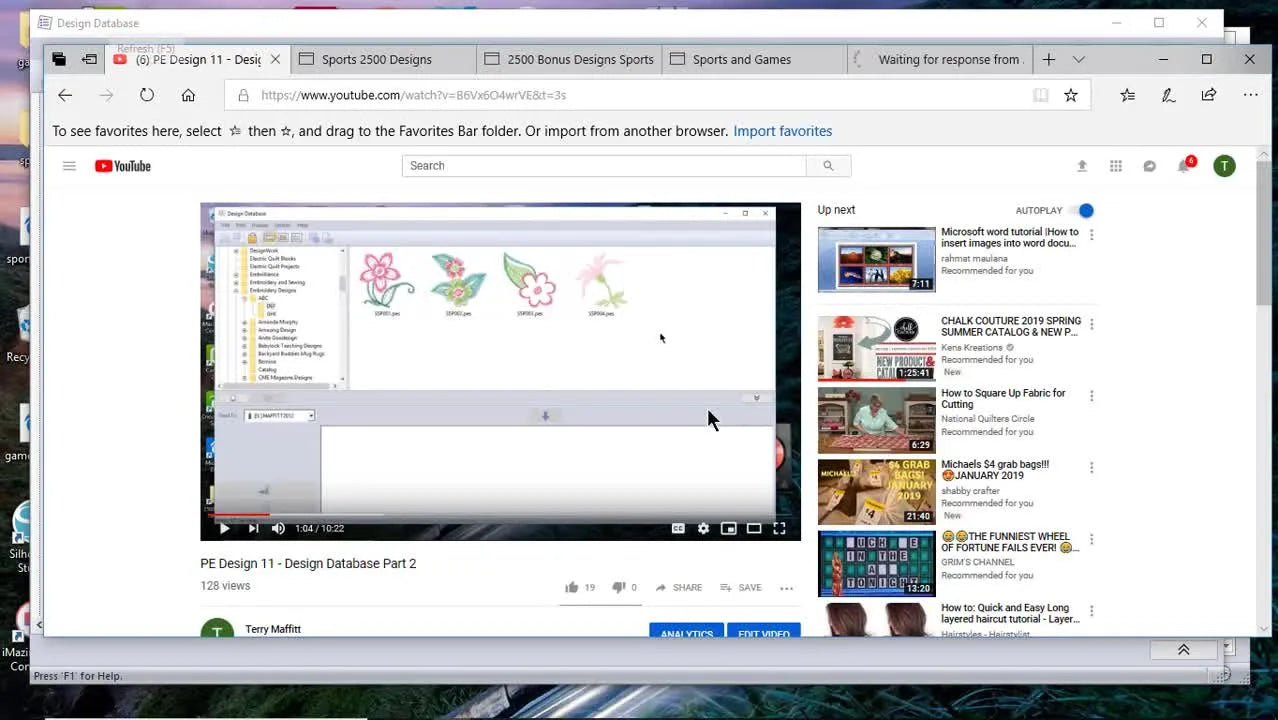
Task: Open the Favorites hub icon
Action: 1127,95
